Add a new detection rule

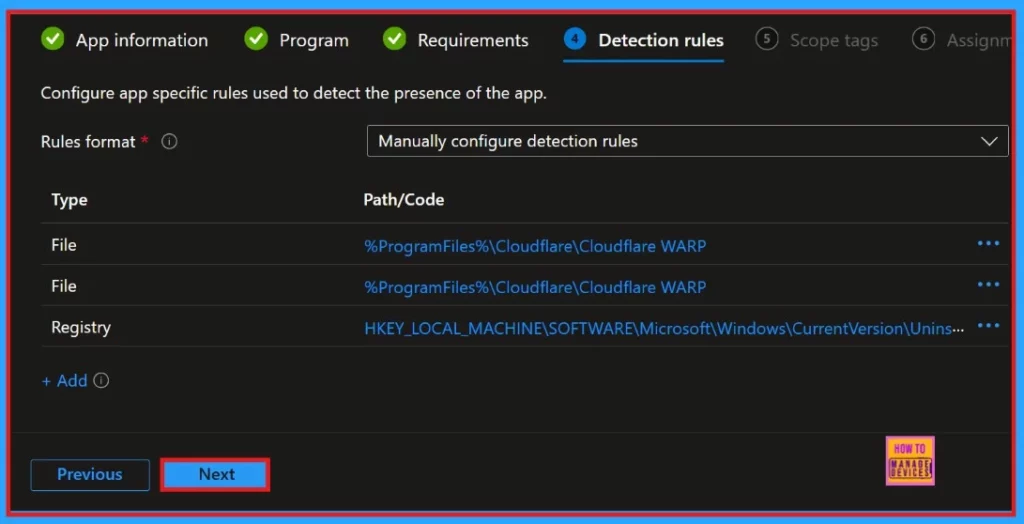click(65, 380)
